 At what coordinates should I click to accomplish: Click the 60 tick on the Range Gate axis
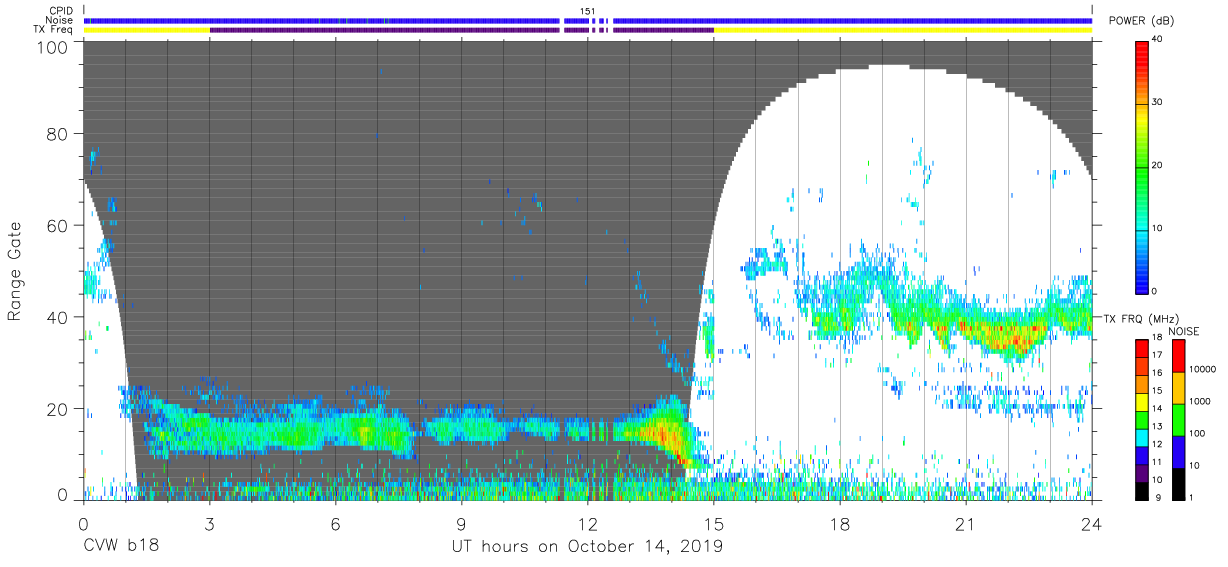pyautogui.click(x=57, y=226)
